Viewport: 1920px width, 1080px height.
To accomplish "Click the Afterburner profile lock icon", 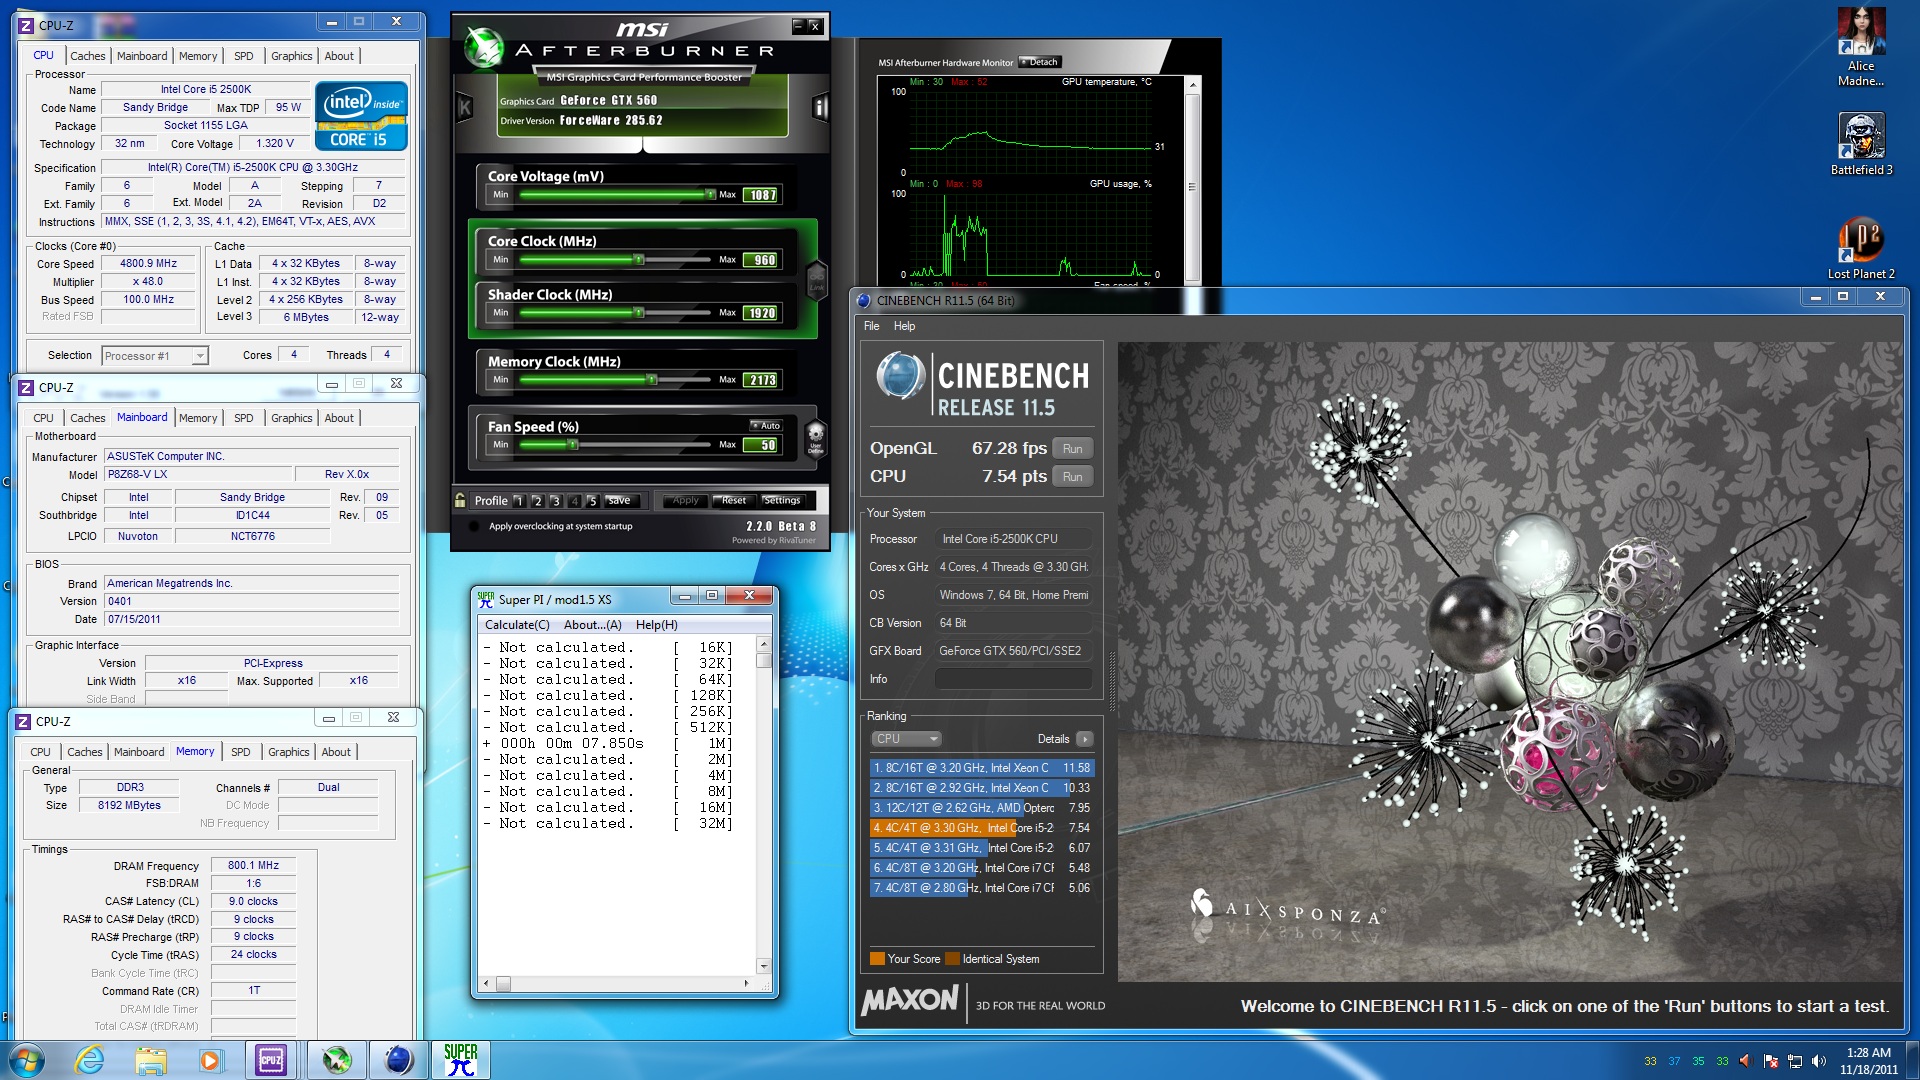I will (460, 500).
